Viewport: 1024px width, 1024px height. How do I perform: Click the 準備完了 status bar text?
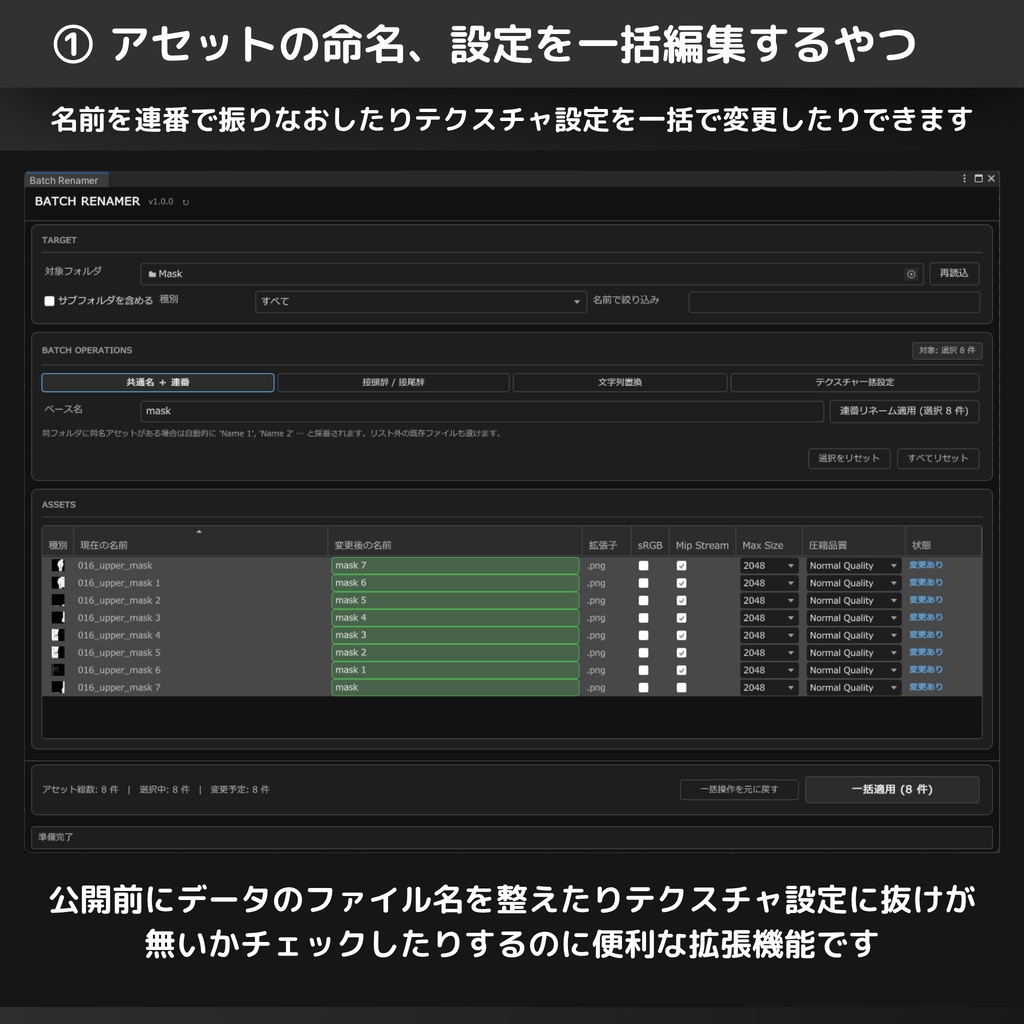(x=56, y=837)
